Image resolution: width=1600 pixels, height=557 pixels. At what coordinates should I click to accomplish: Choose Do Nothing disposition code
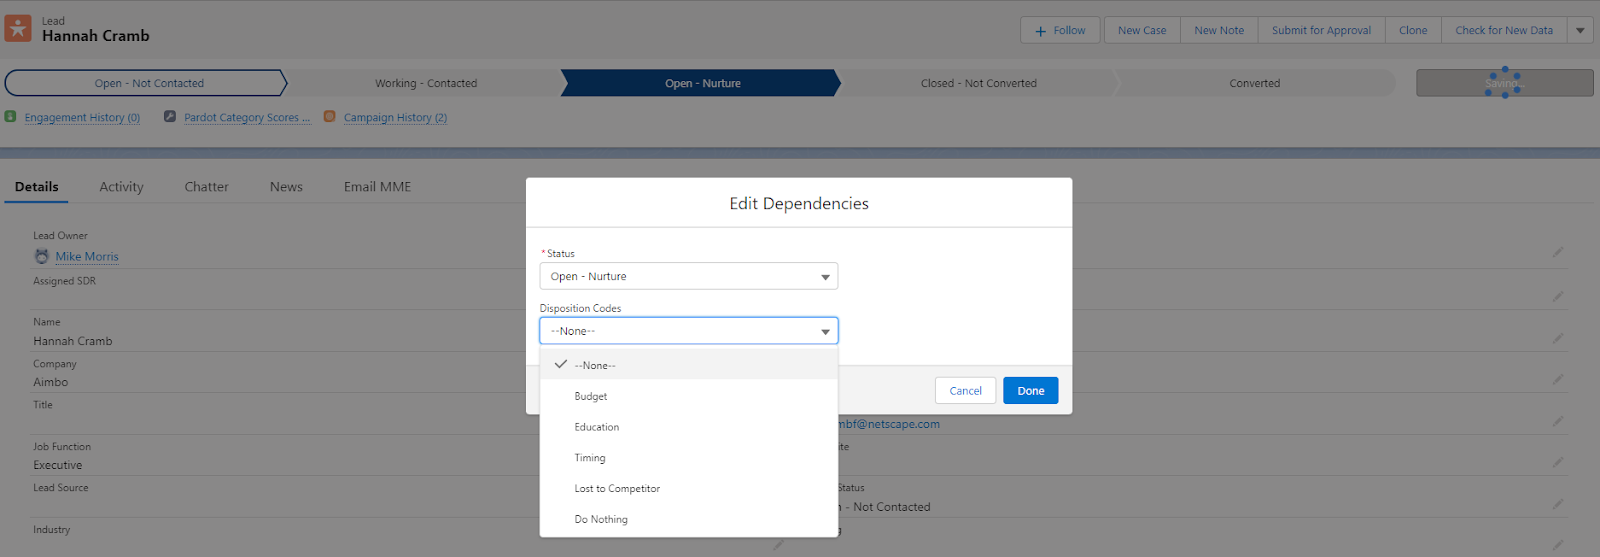point(689,519)
